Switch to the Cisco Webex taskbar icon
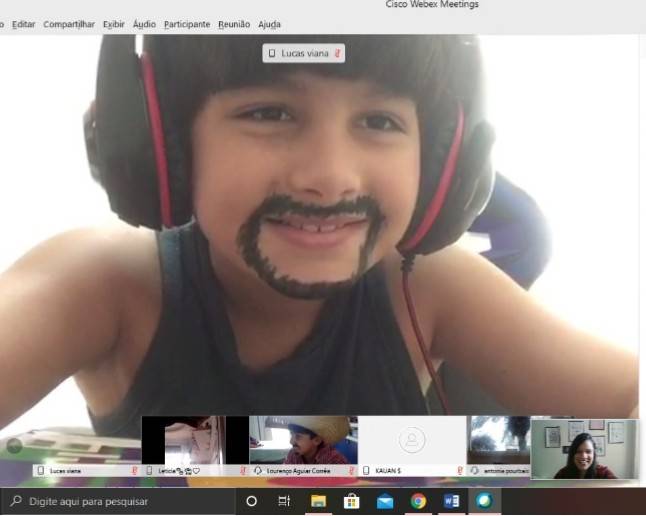The height and width of the screenshot is (516, 646). [484, 501]
